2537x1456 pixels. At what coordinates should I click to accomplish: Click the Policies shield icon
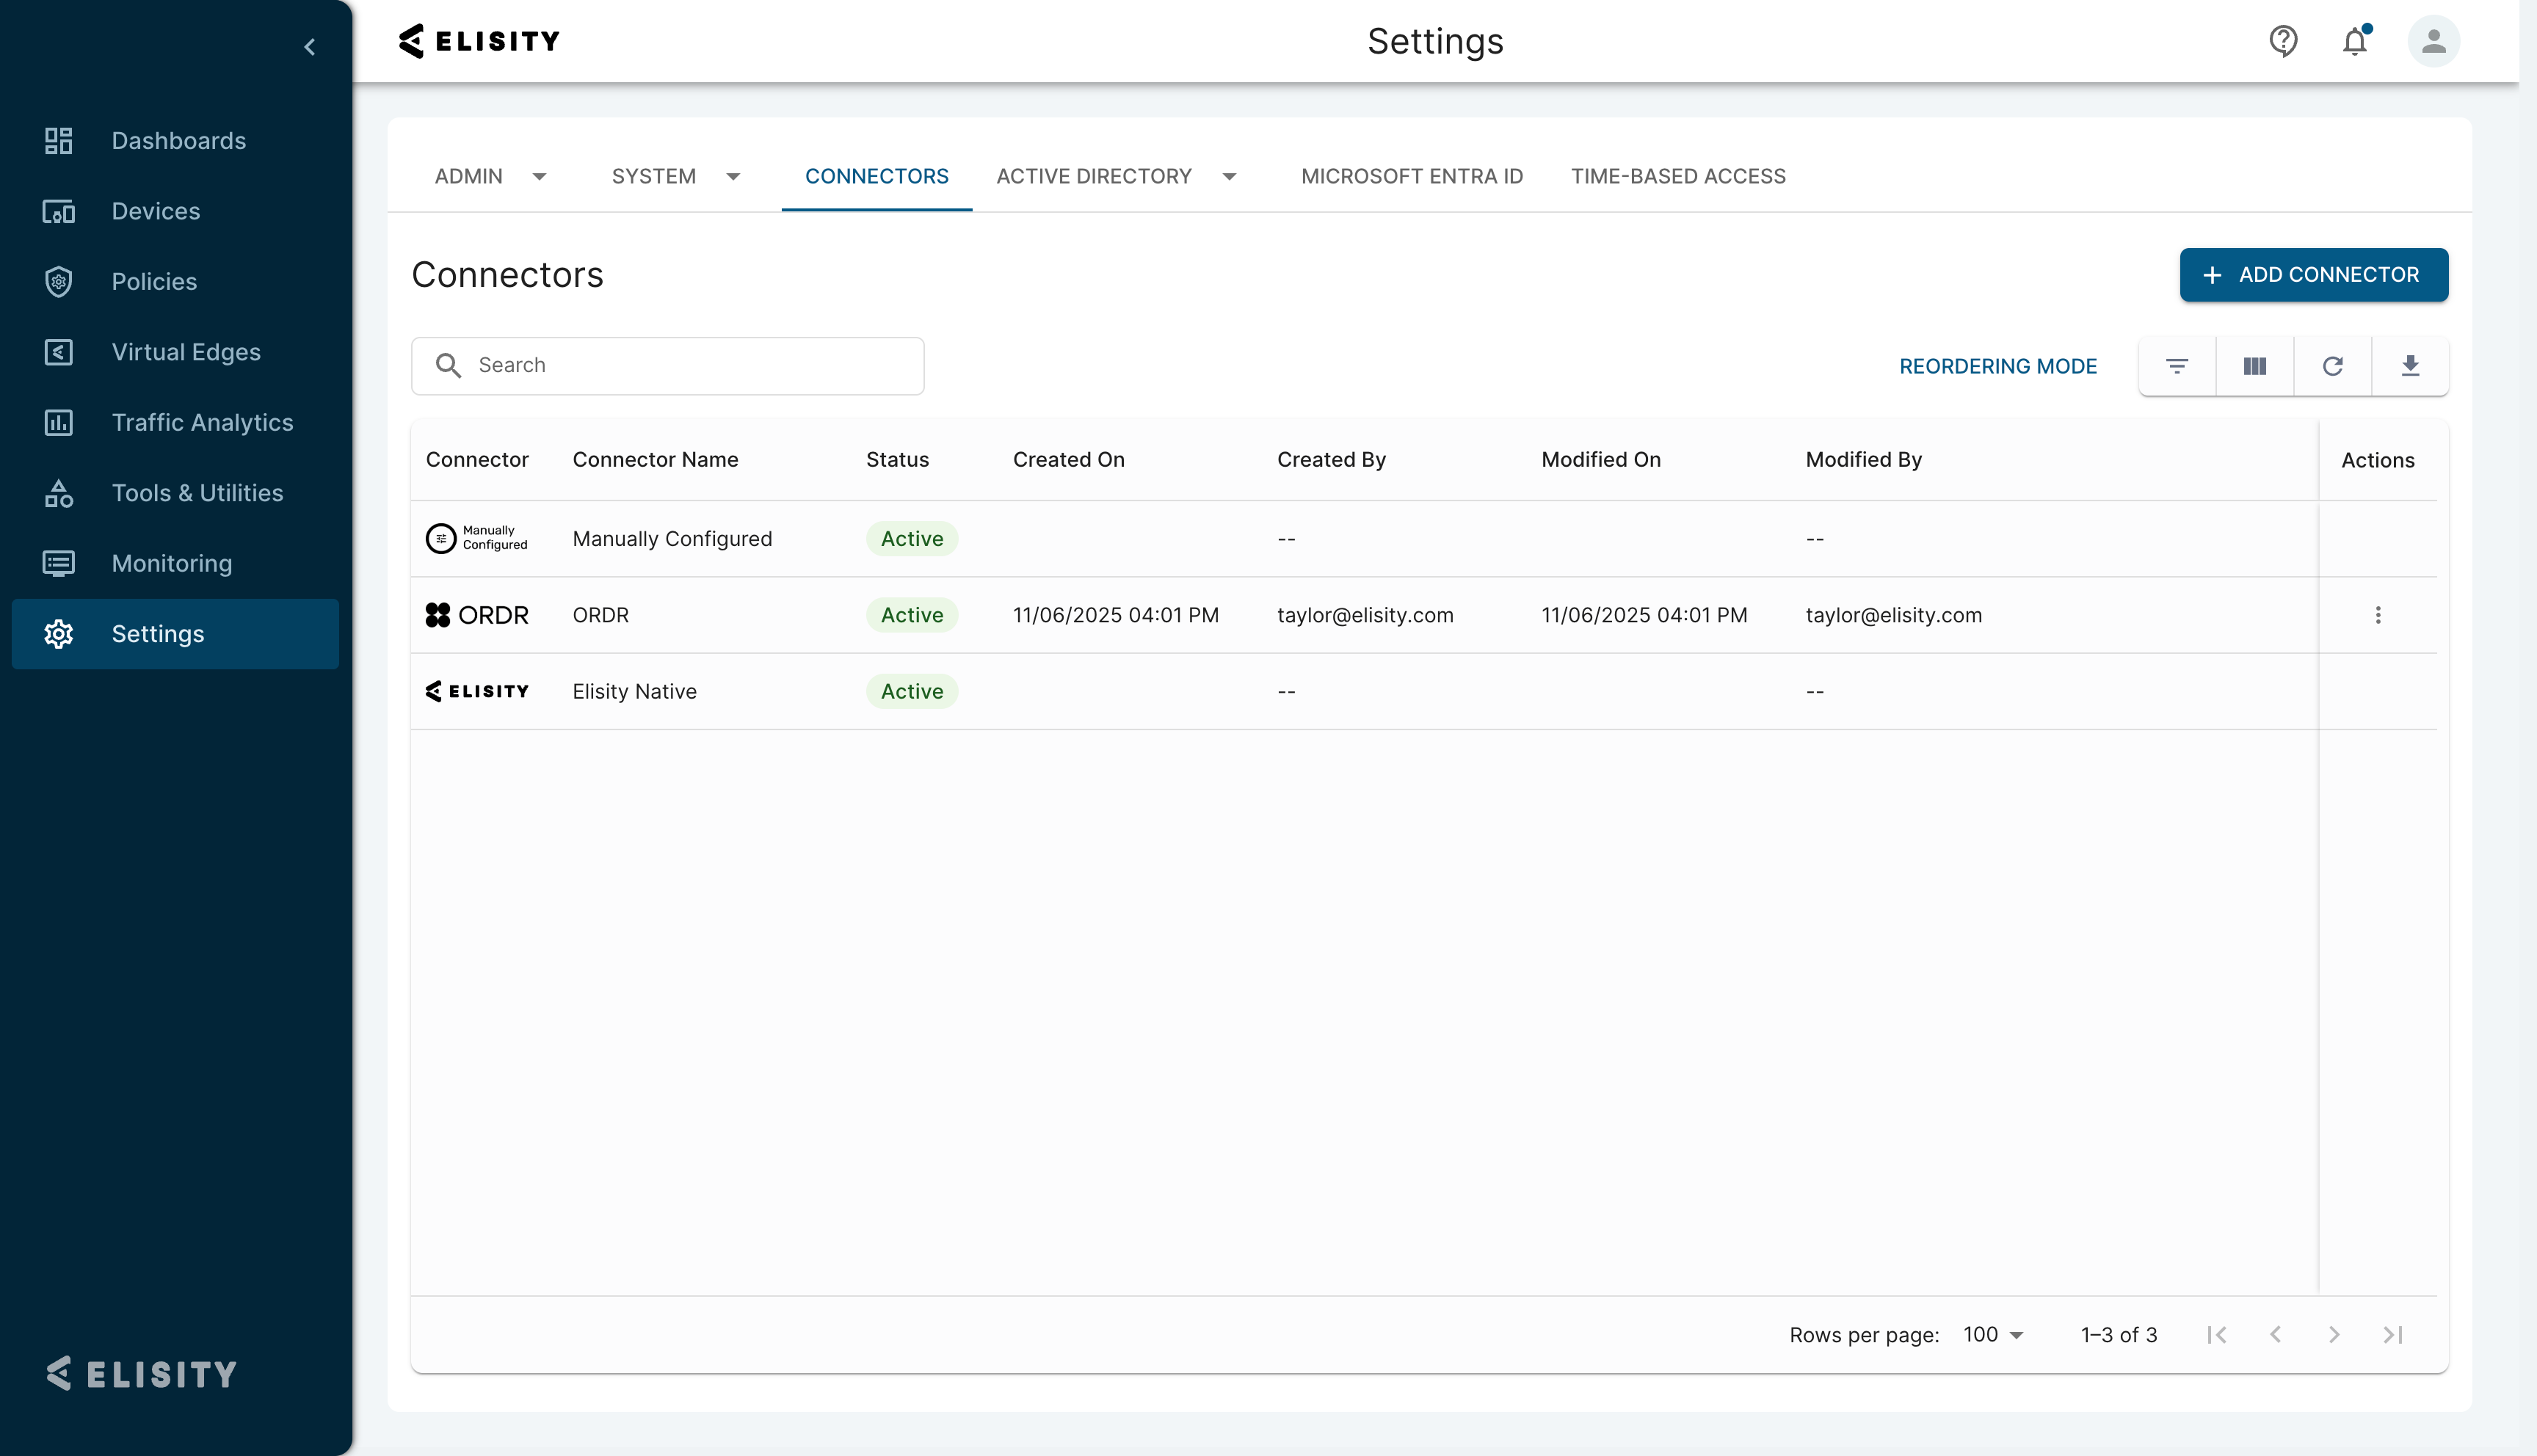point(59,282)
